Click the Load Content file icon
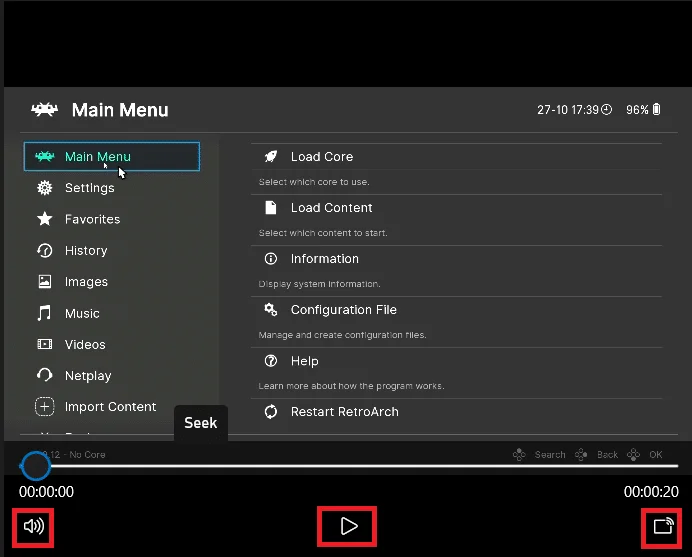 [x=271, y=207]
